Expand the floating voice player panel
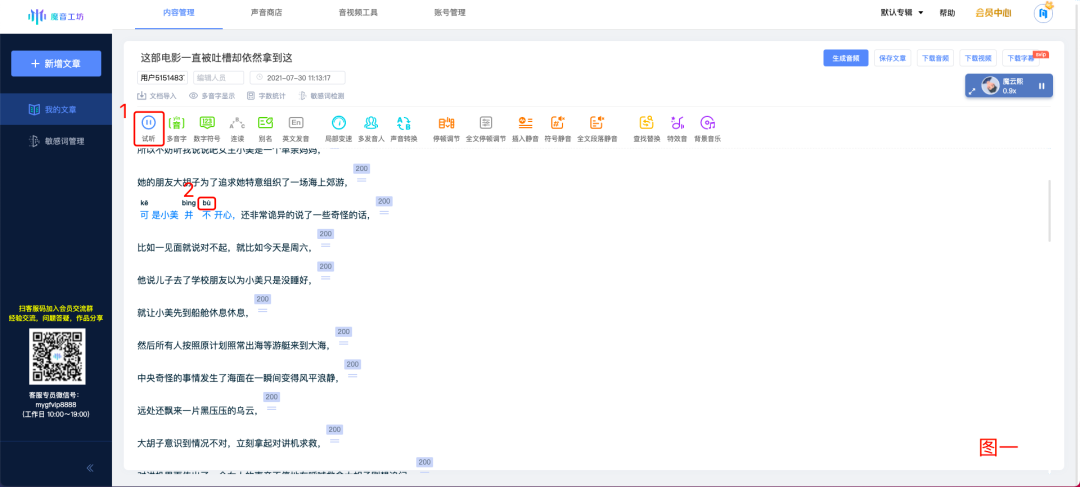This screenshot has width=1080, height=487. coord(974,91)
